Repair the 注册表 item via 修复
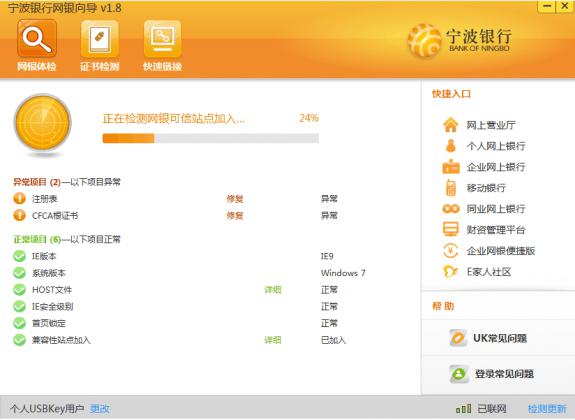This screenshot has width=575, height=420. 235,199
